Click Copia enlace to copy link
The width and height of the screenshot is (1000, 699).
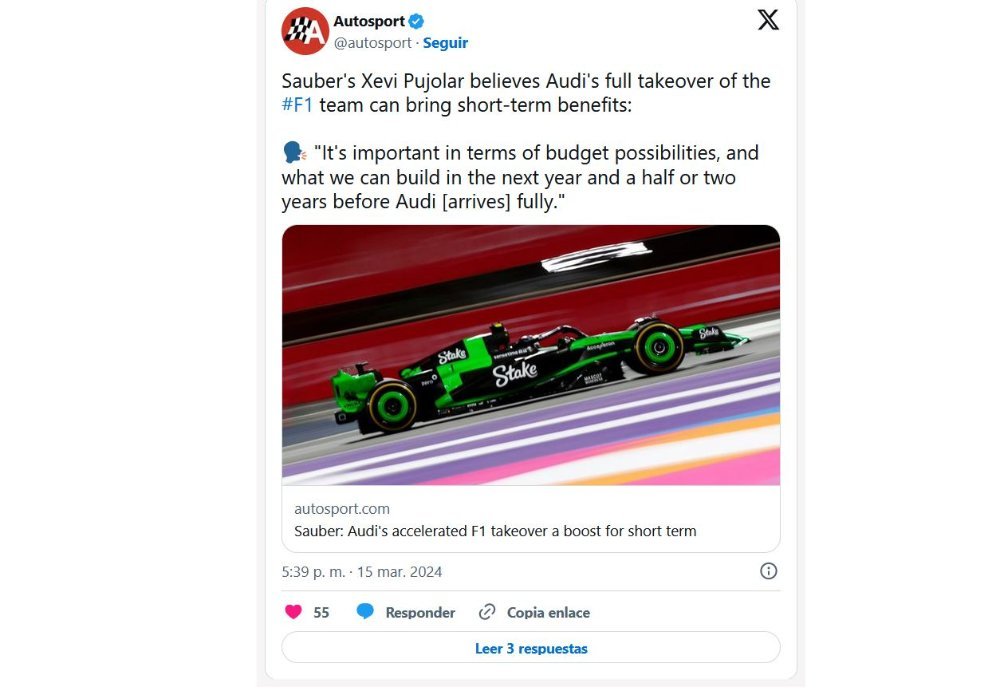(548, 612)
